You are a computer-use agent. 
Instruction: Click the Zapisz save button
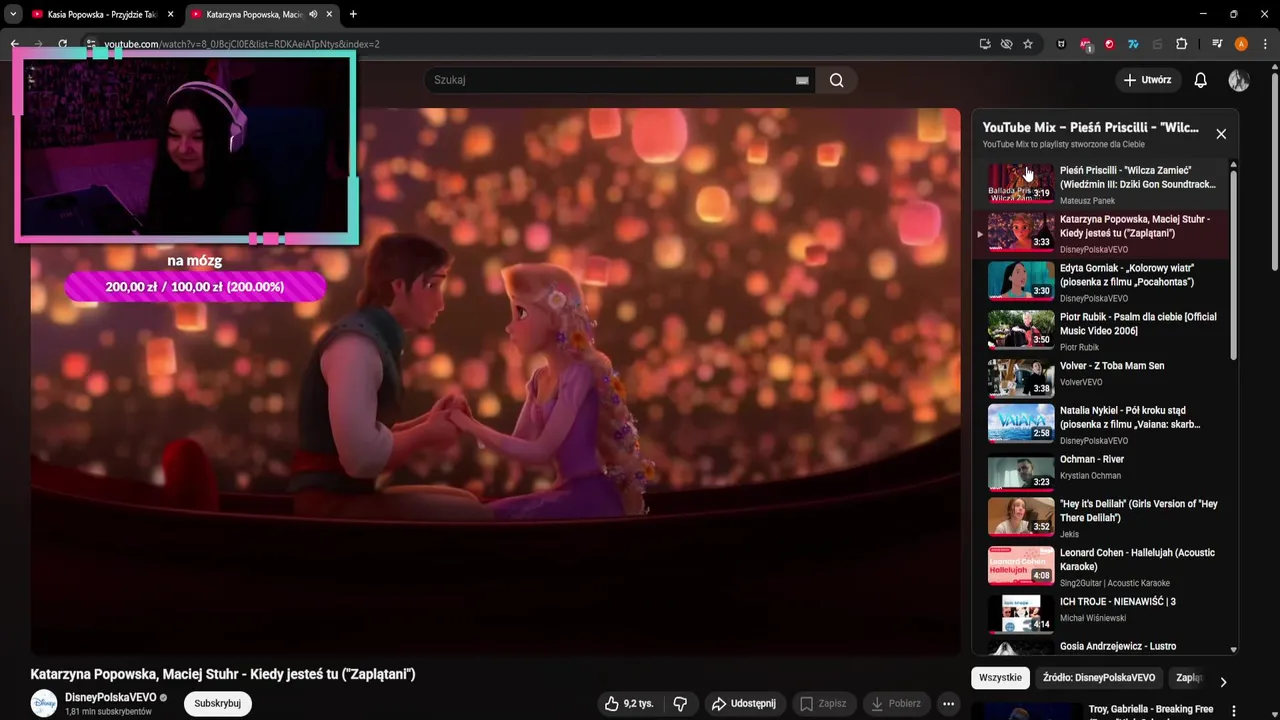click(823, 704)
